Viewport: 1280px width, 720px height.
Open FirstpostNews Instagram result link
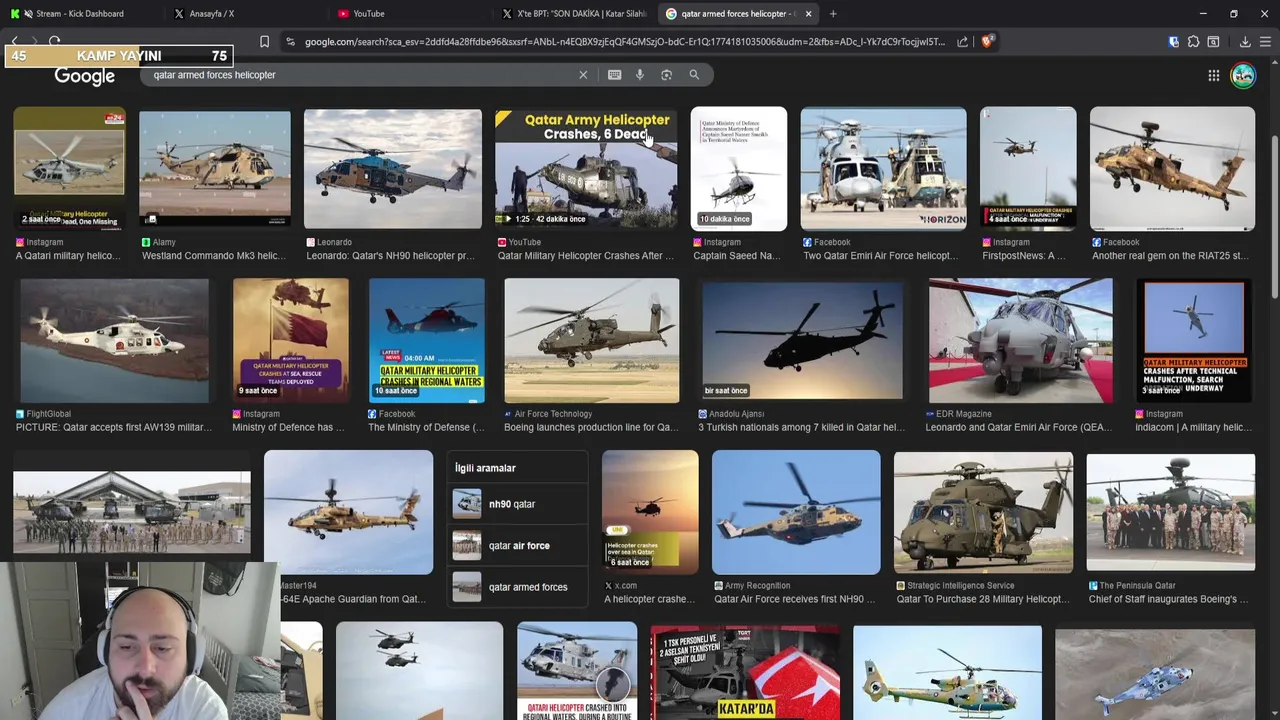pos(1025,256)
